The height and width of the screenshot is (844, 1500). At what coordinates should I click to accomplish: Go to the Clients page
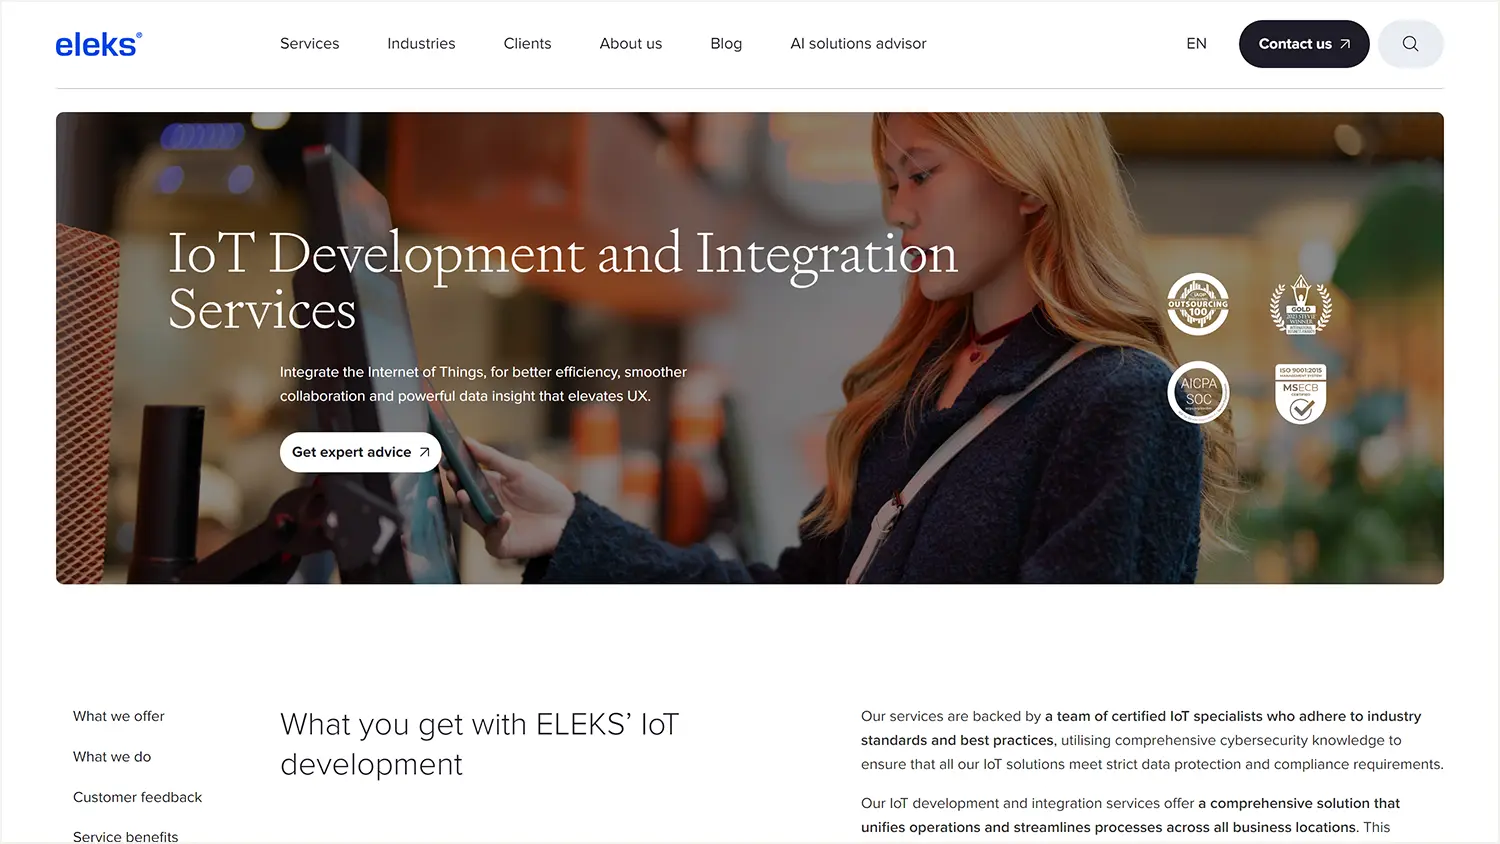[x=527, y=43]
